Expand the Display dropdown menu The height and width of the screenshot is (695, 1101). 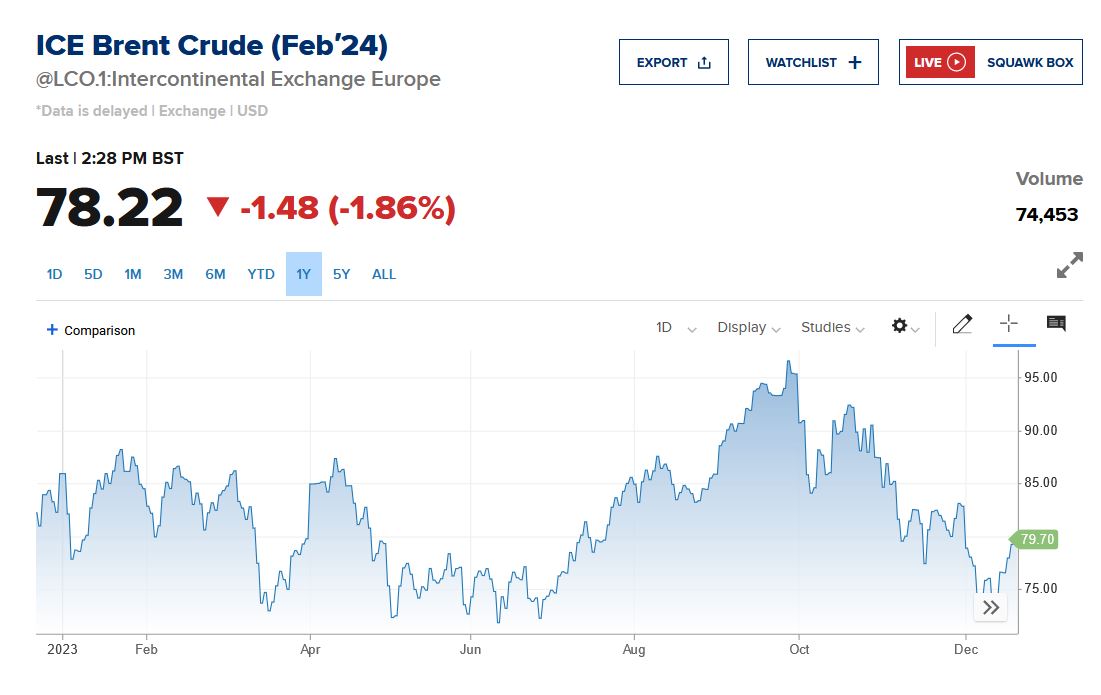pos(749,328)
